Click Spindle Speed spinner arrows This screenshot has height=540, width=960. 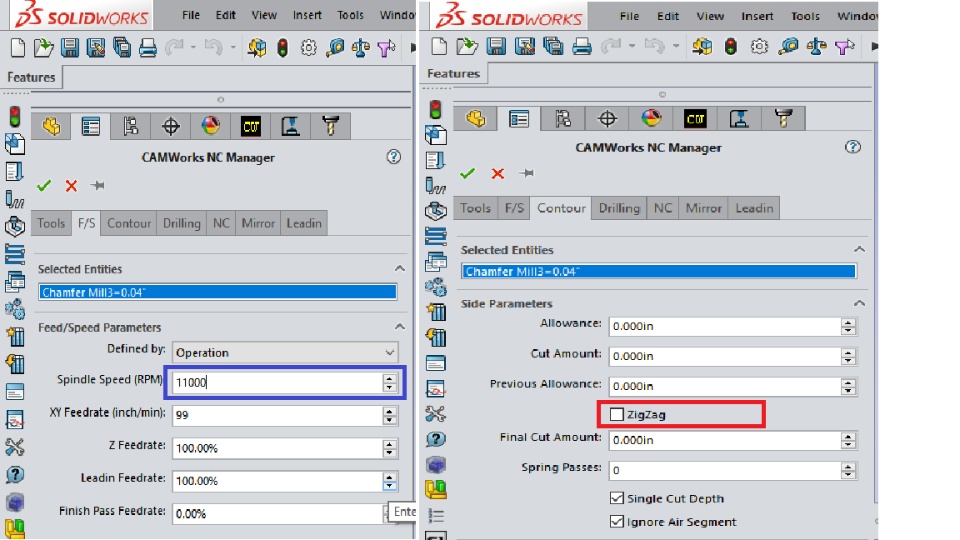(389, 383)
